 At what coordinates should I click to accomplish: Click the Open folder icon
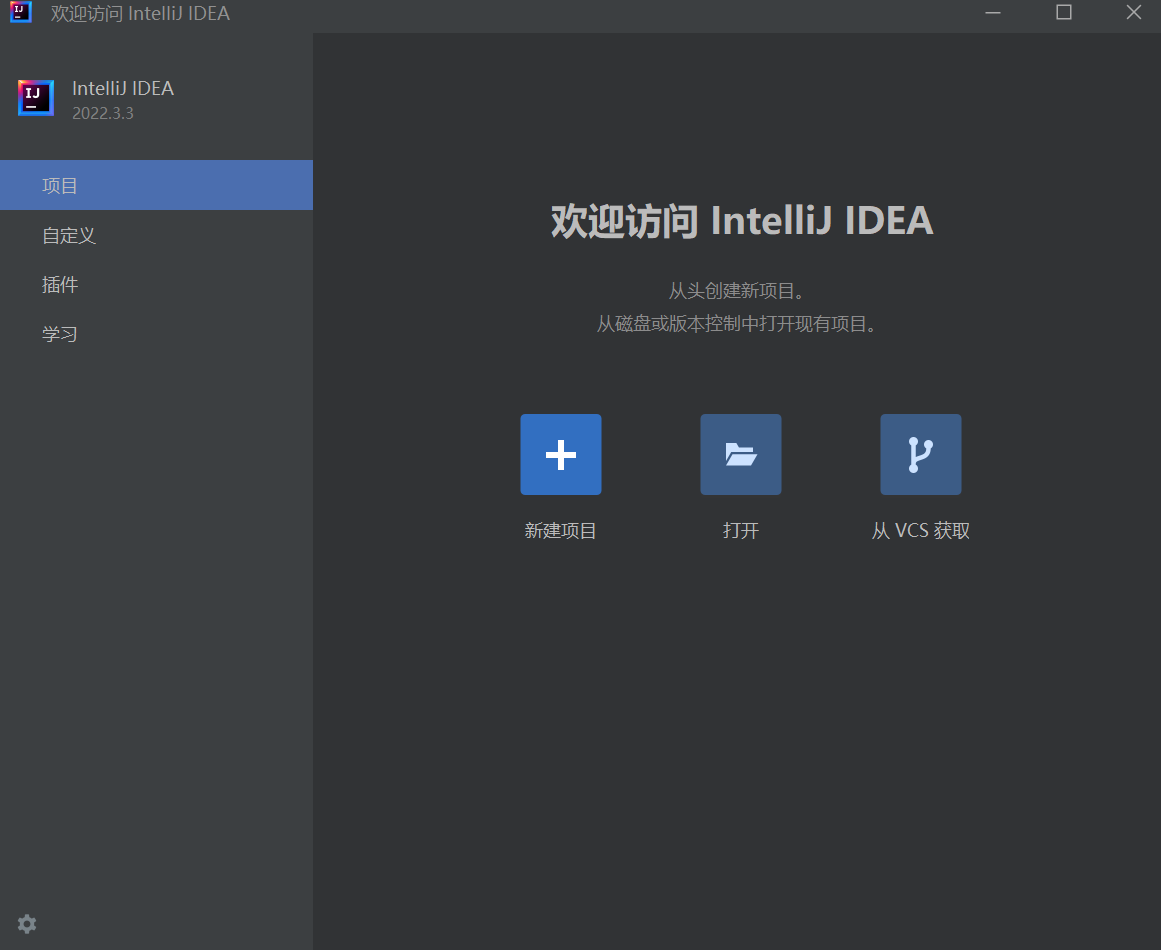[740, 455]
